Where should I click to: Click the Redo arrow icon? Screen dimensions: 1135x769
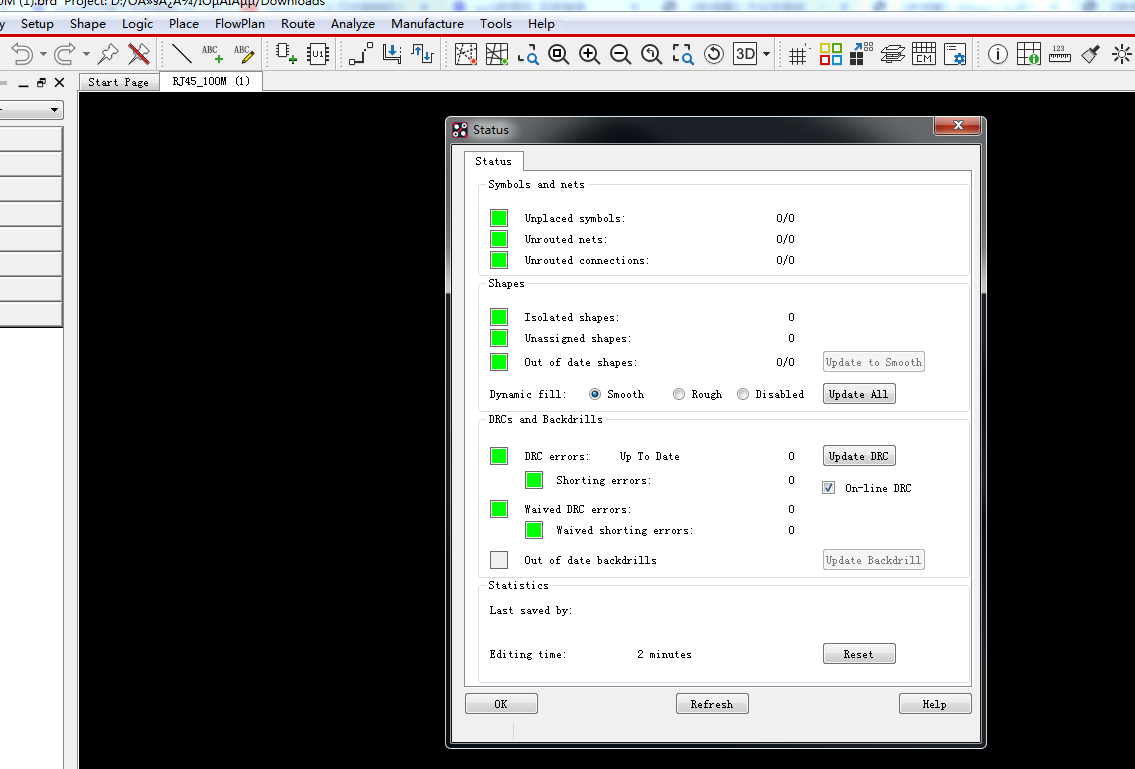pos(65,54)
